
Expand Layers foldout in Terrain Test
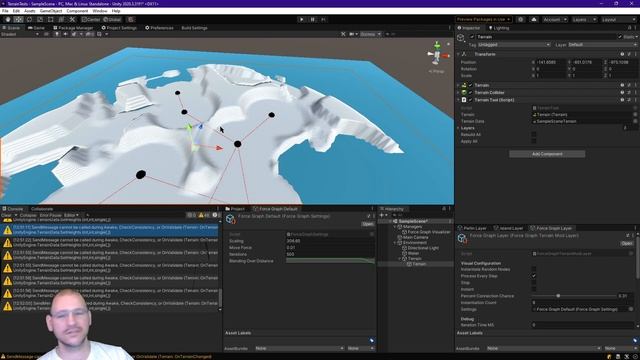click(458, 128)
